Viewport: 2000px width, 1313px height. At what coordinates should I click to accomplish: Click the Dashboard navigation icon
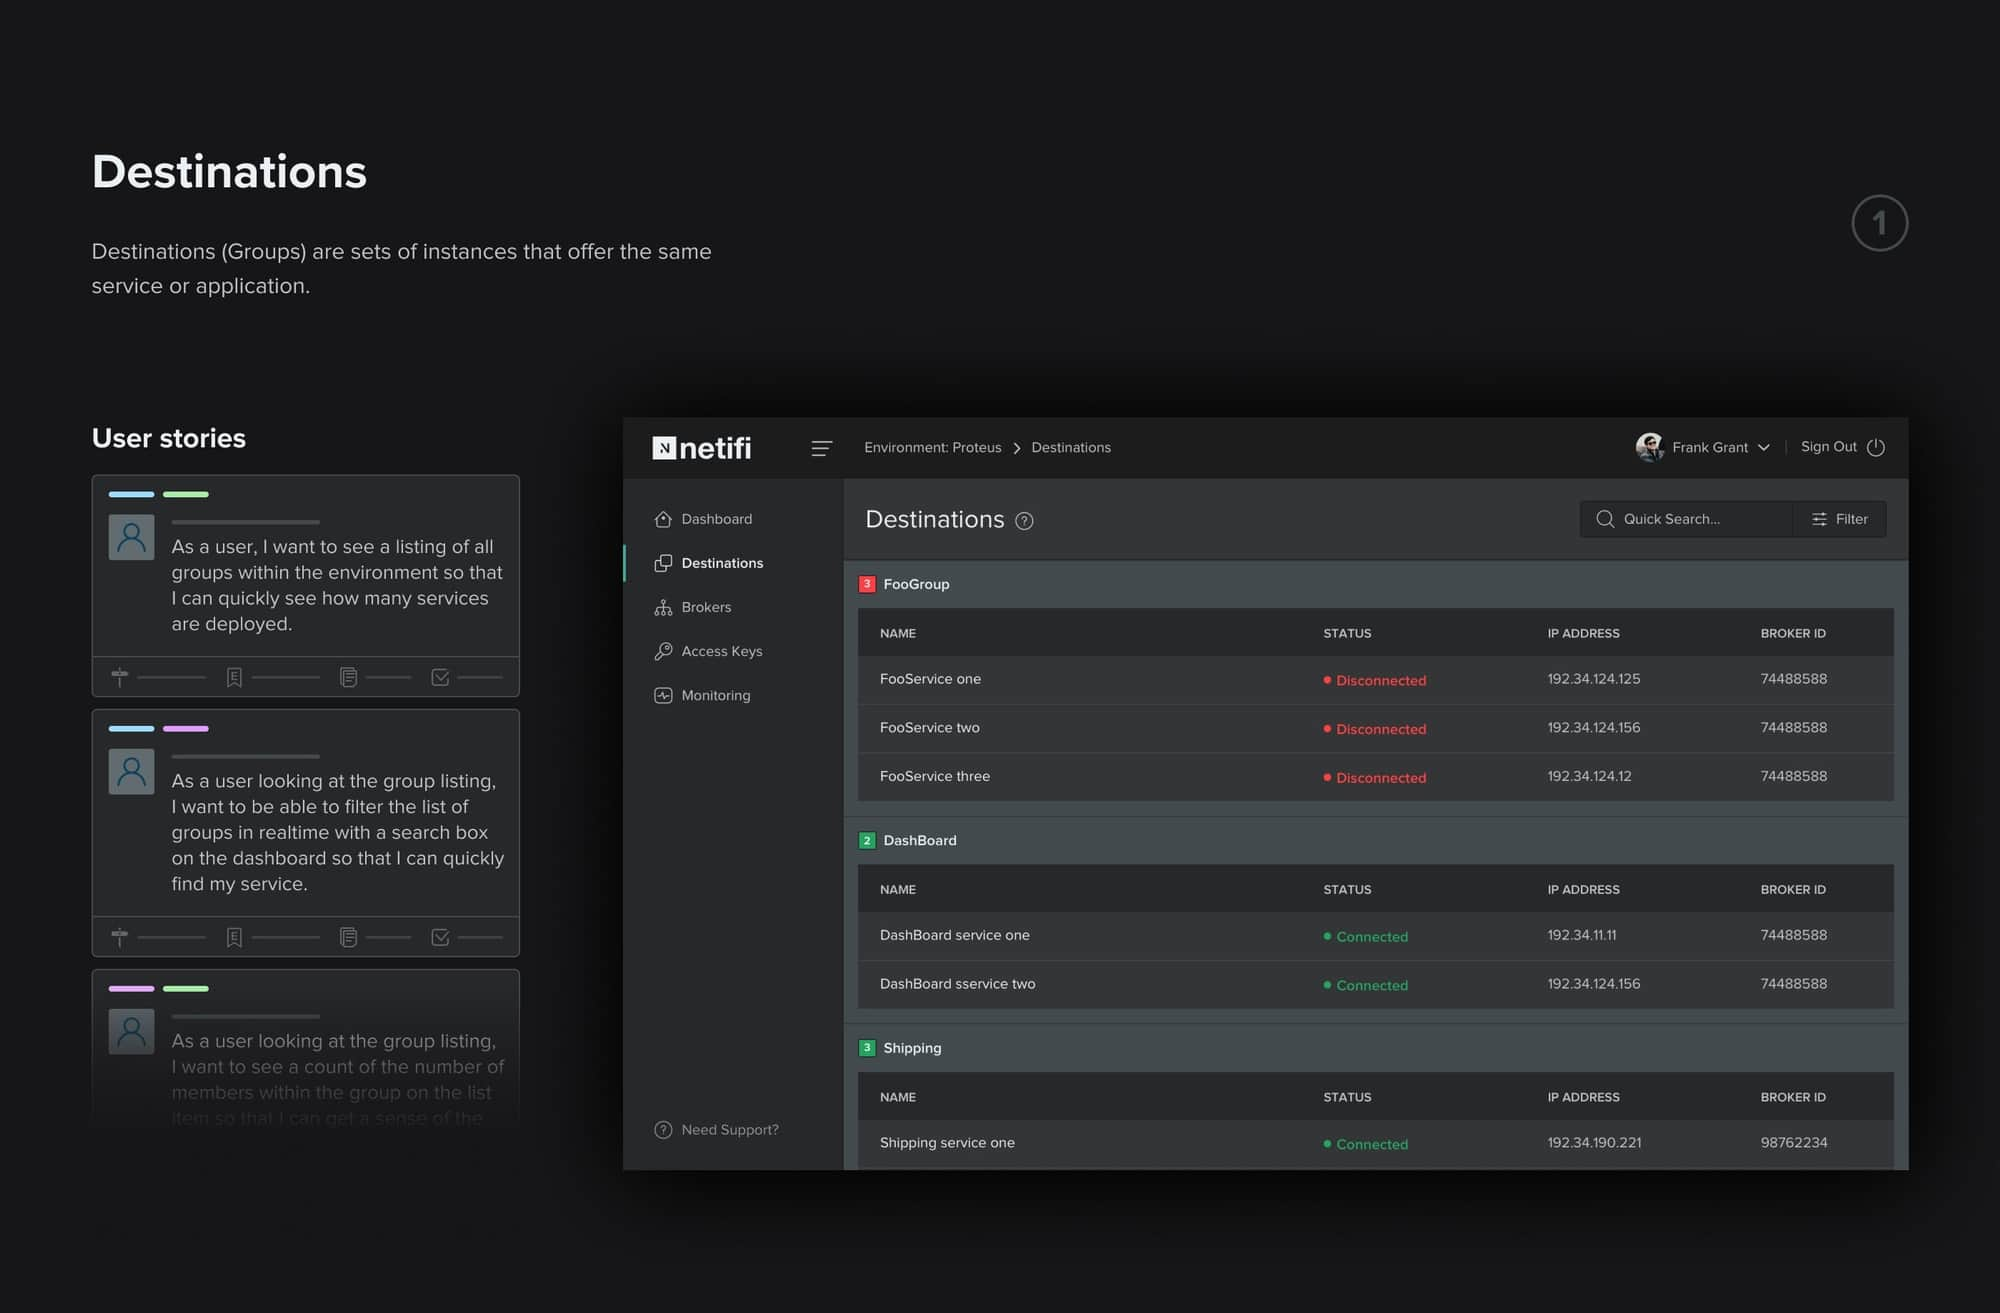point(664,519)
